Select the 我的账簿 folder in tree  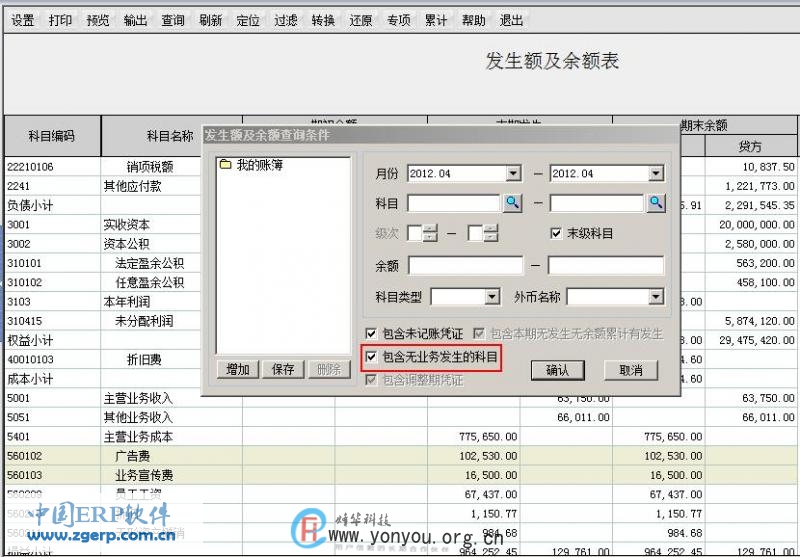coord(259,165)
